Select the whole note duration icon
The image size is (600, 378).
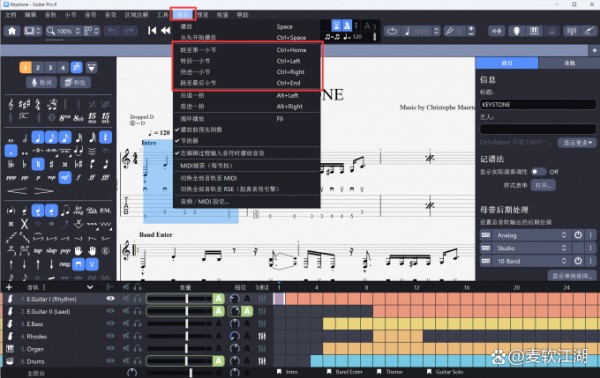point(11,140)
